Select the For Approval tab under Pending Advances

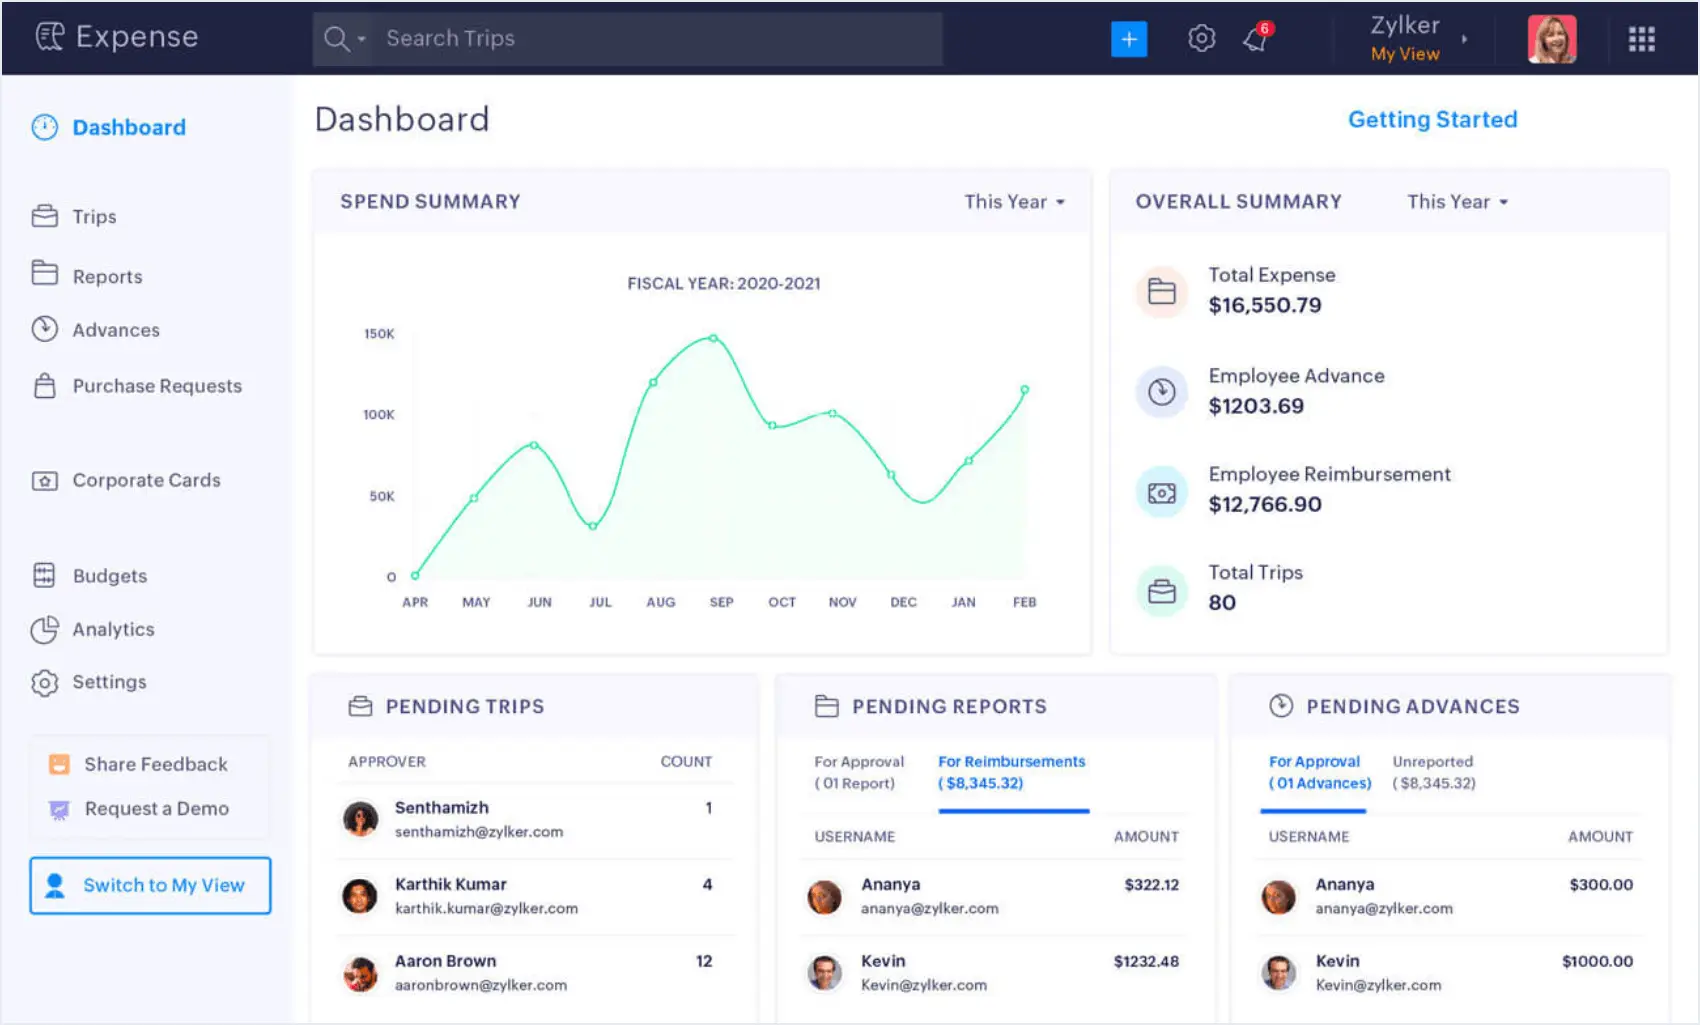coord(1315,761)
